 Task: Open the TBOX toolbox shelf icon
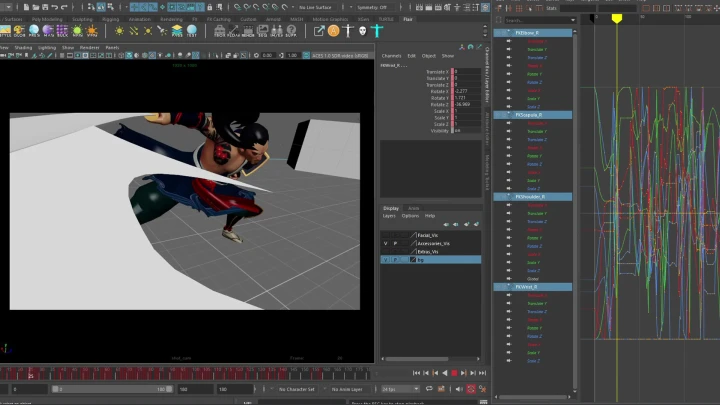click(x=219, y=31)
